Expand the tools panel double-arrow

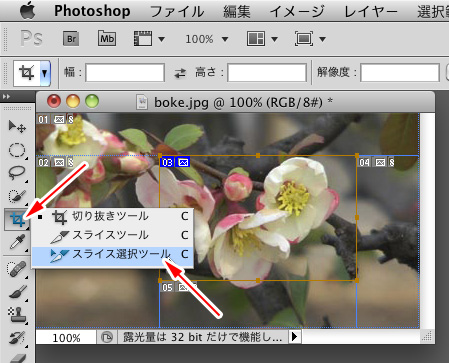(6, 97)
